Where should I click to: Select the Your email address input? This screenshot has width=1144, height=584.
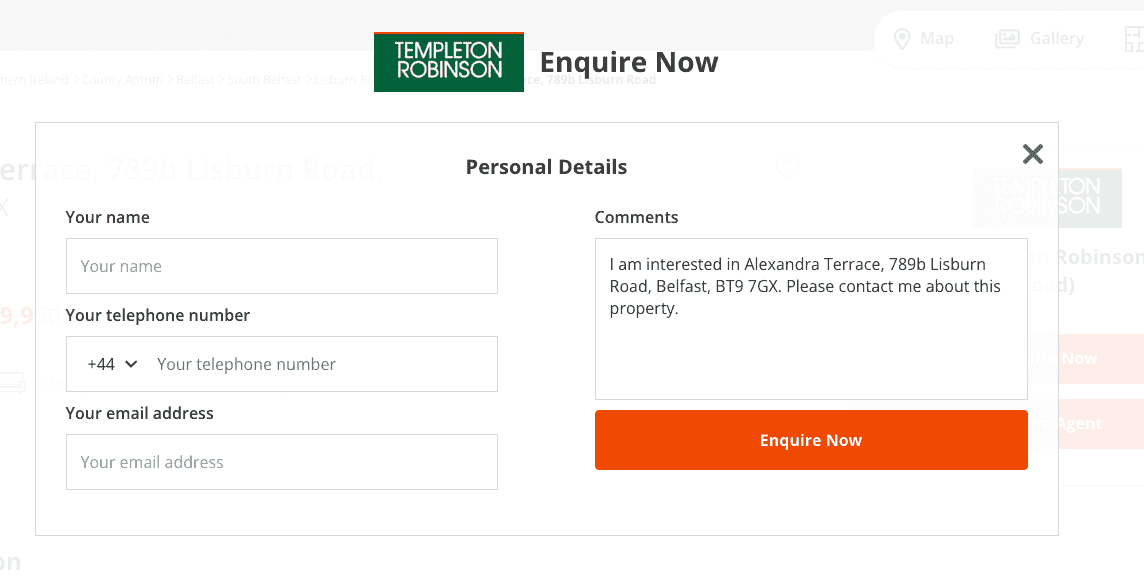point(282,462)
